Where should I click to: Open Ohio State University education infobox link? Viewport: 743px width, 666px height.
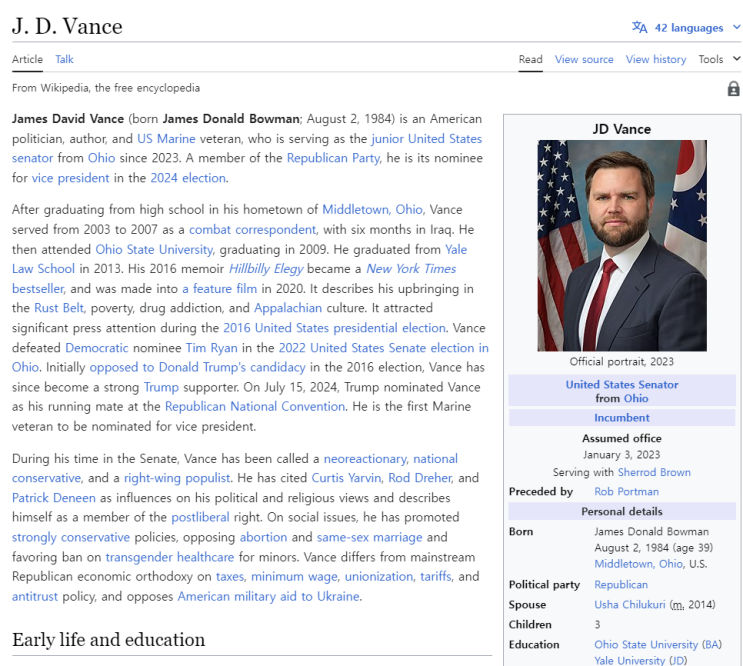pyautogui.click(x=646, y=644)
